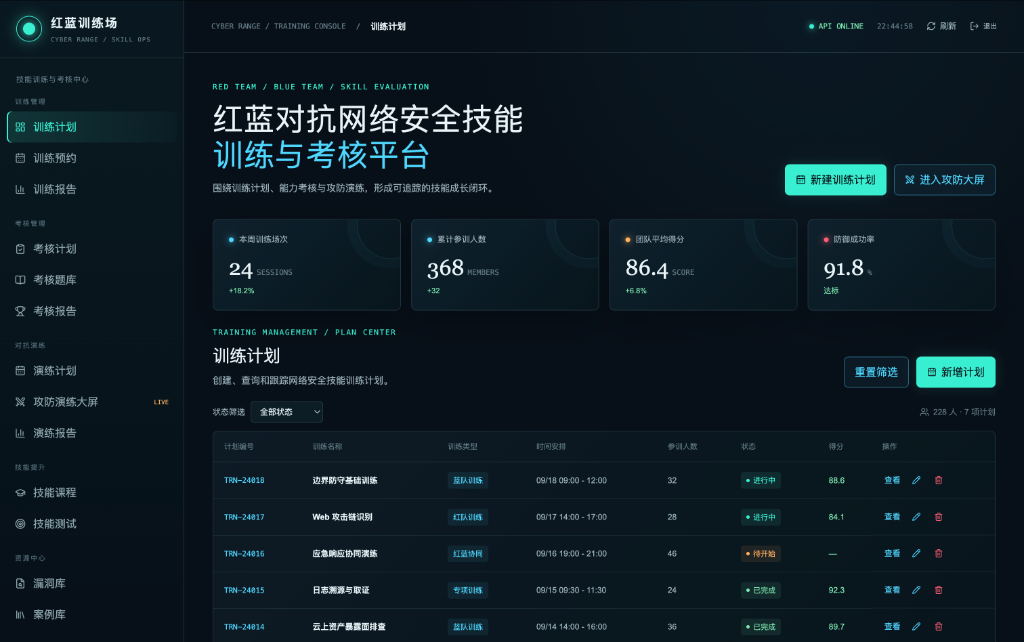Delete the 日志溯源与取证 plan trash icon
This screenshot has width=1024, height=642.
(938, 590)
